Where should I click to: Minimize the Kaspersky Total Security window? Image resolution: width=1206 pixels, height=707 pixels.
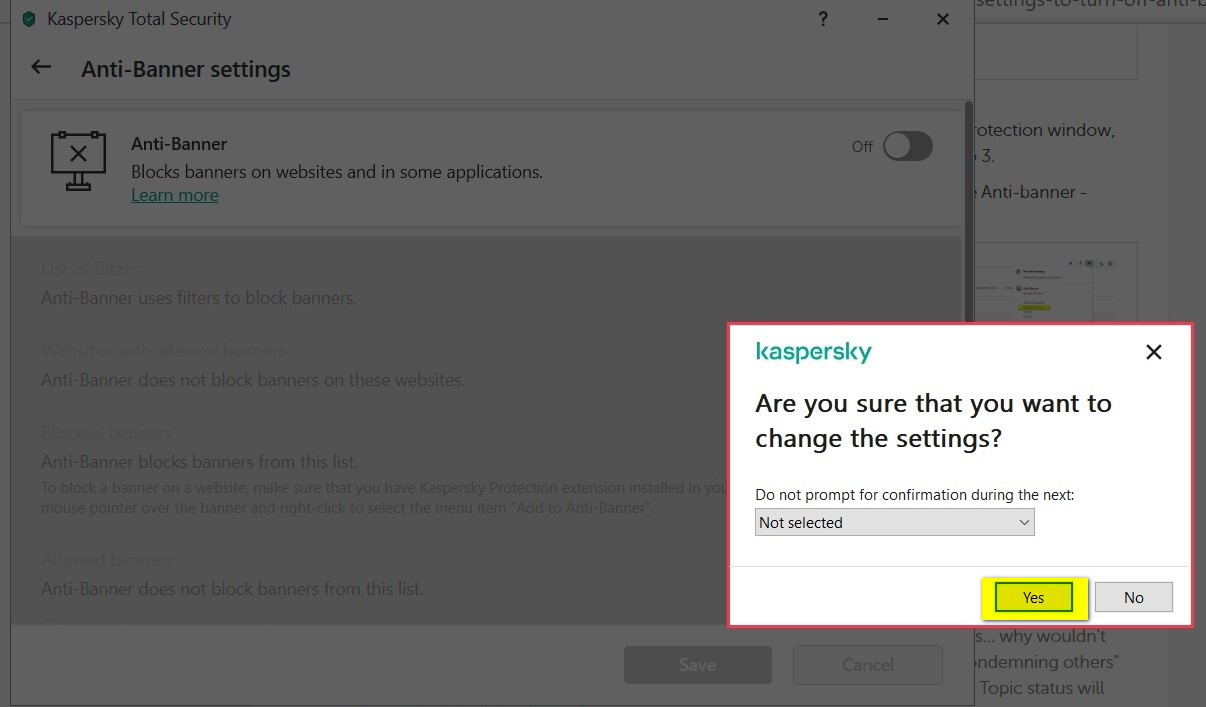tap(883, 19)
